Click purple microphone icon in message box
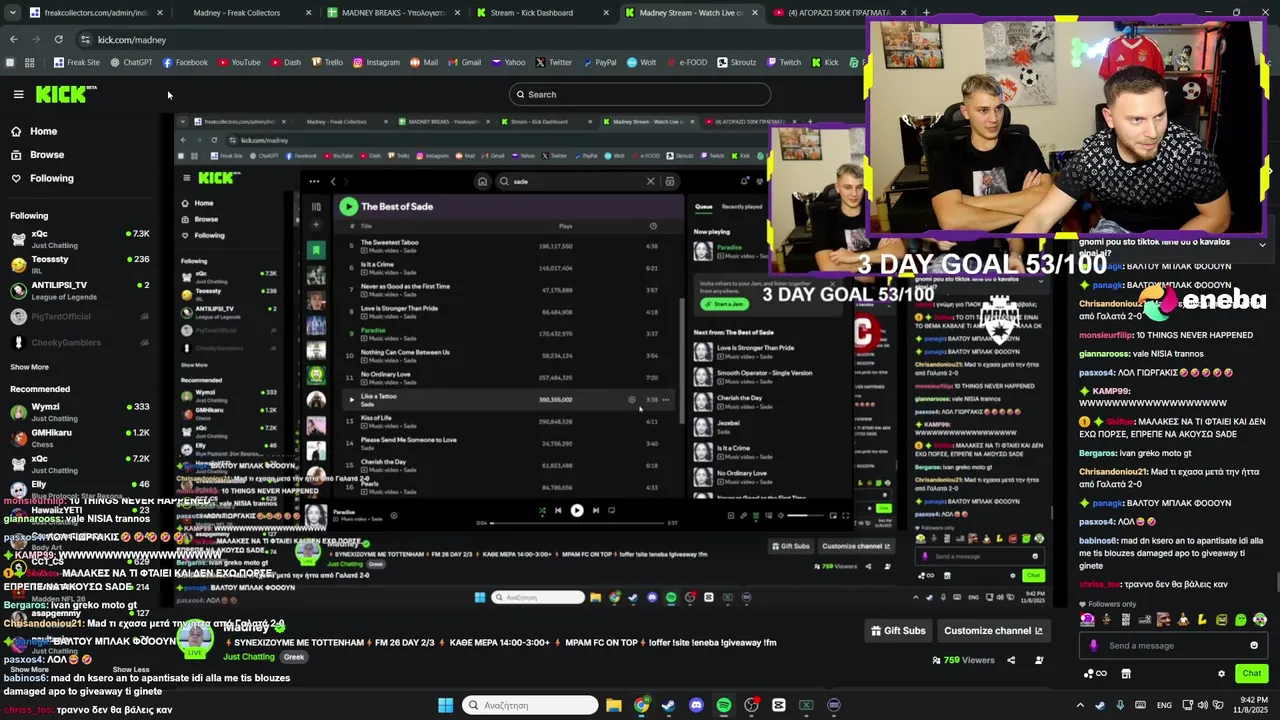The image size is (1280, 720). 1093,645
